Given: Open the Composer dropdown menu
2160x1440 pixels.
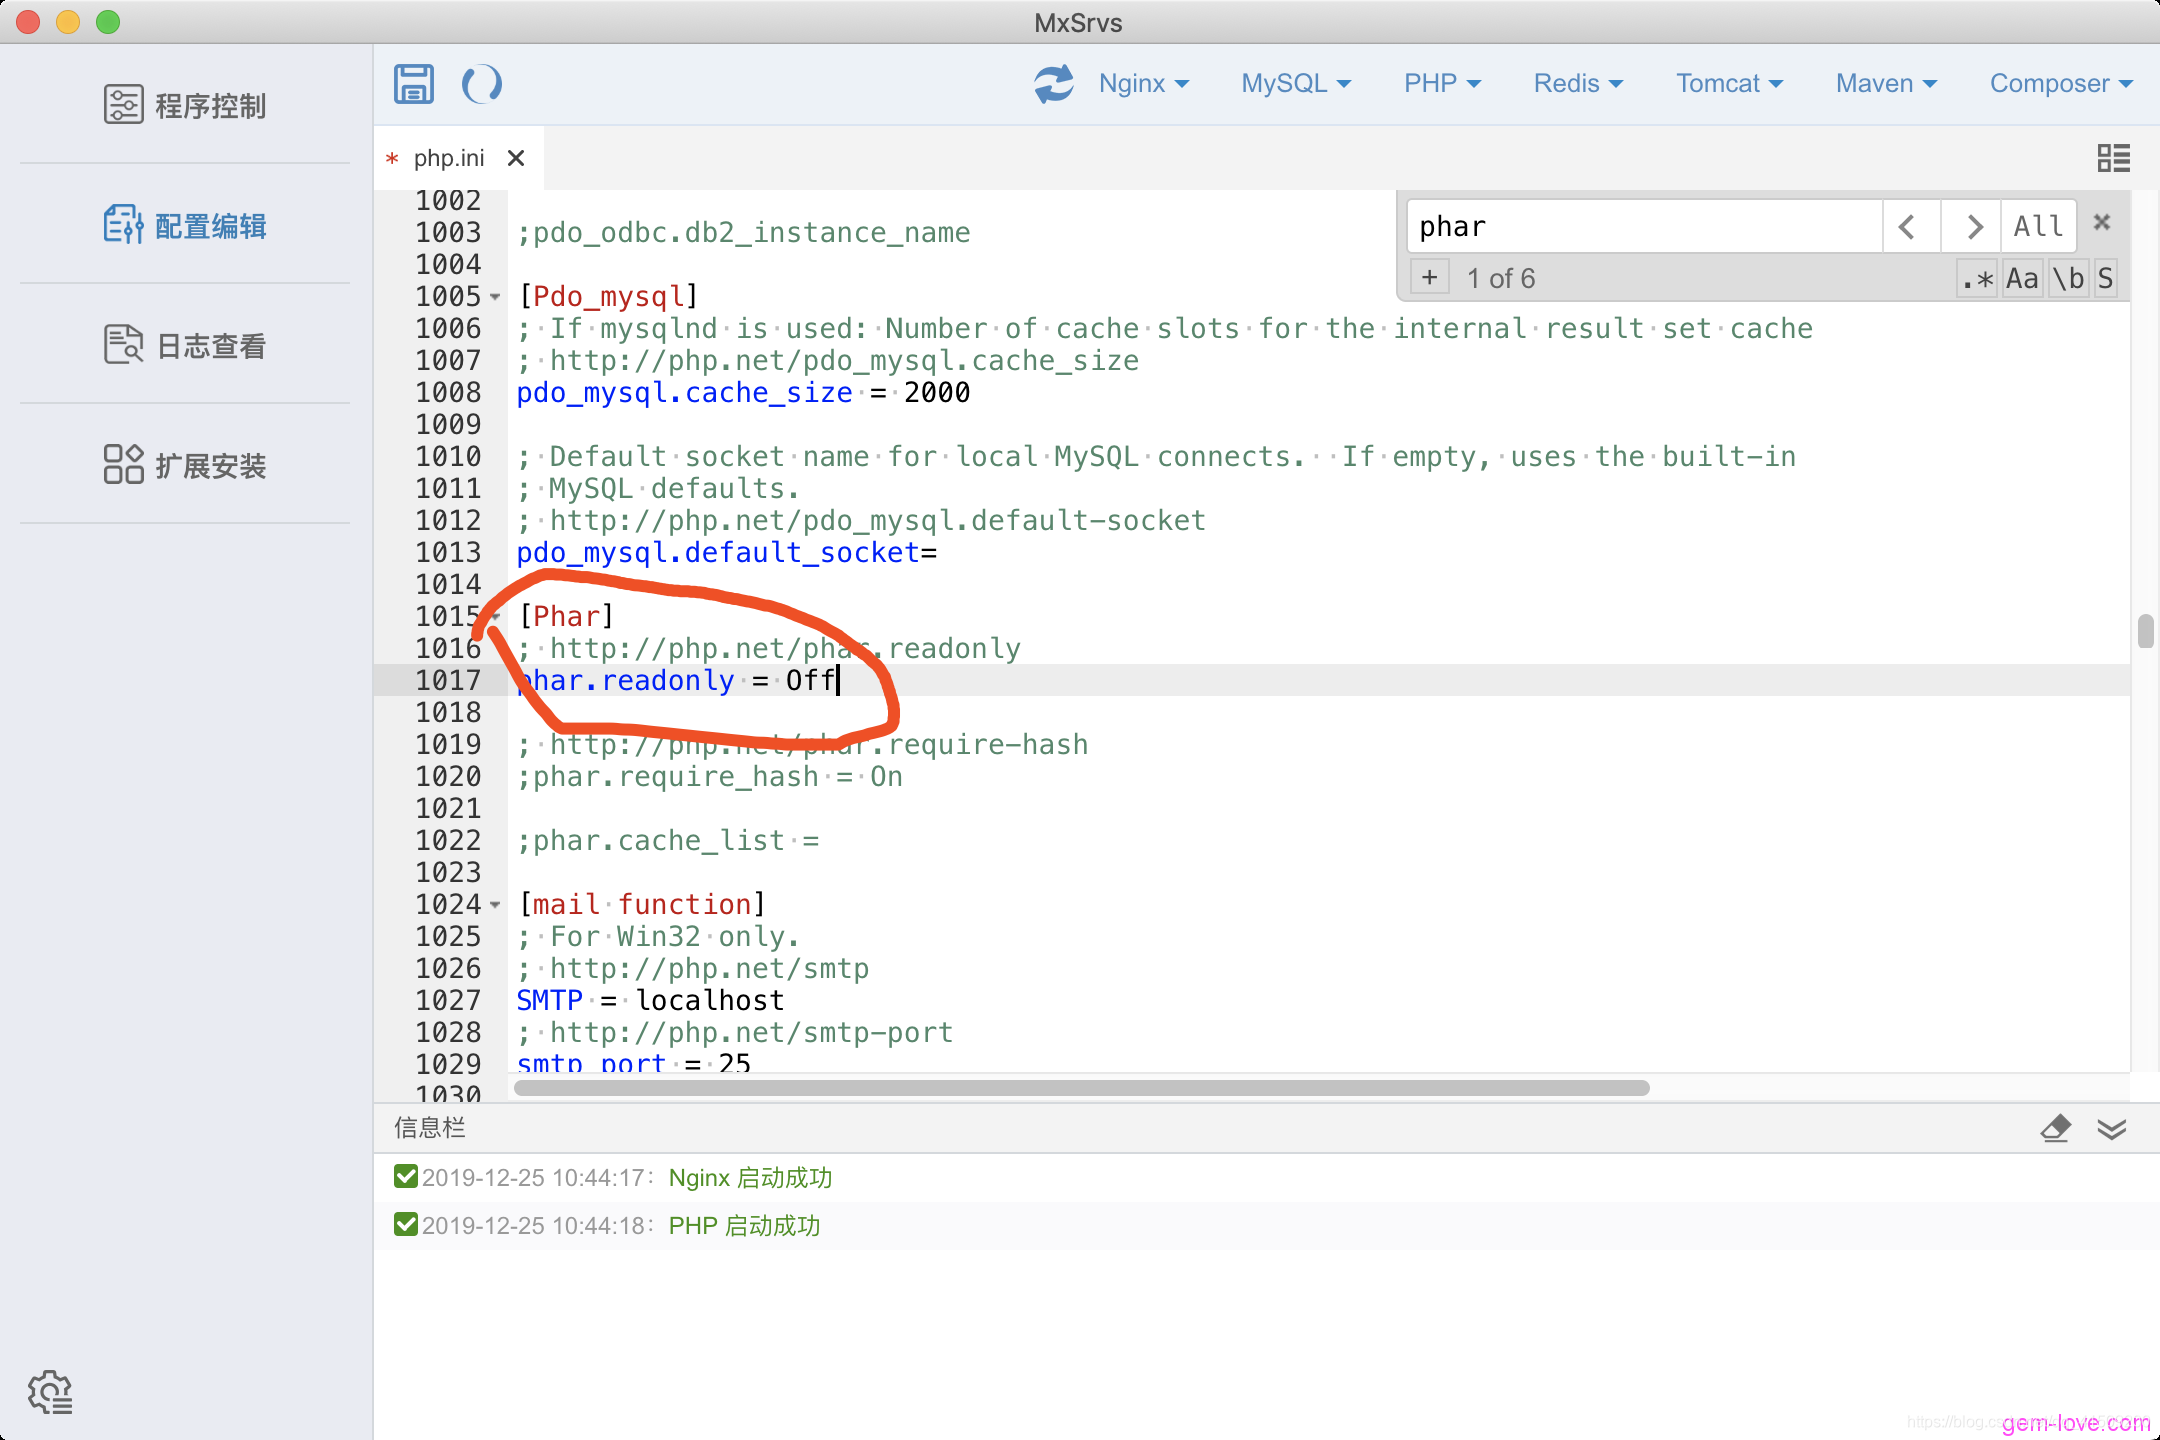Looking at the screenshot, I should (2060, 84).
